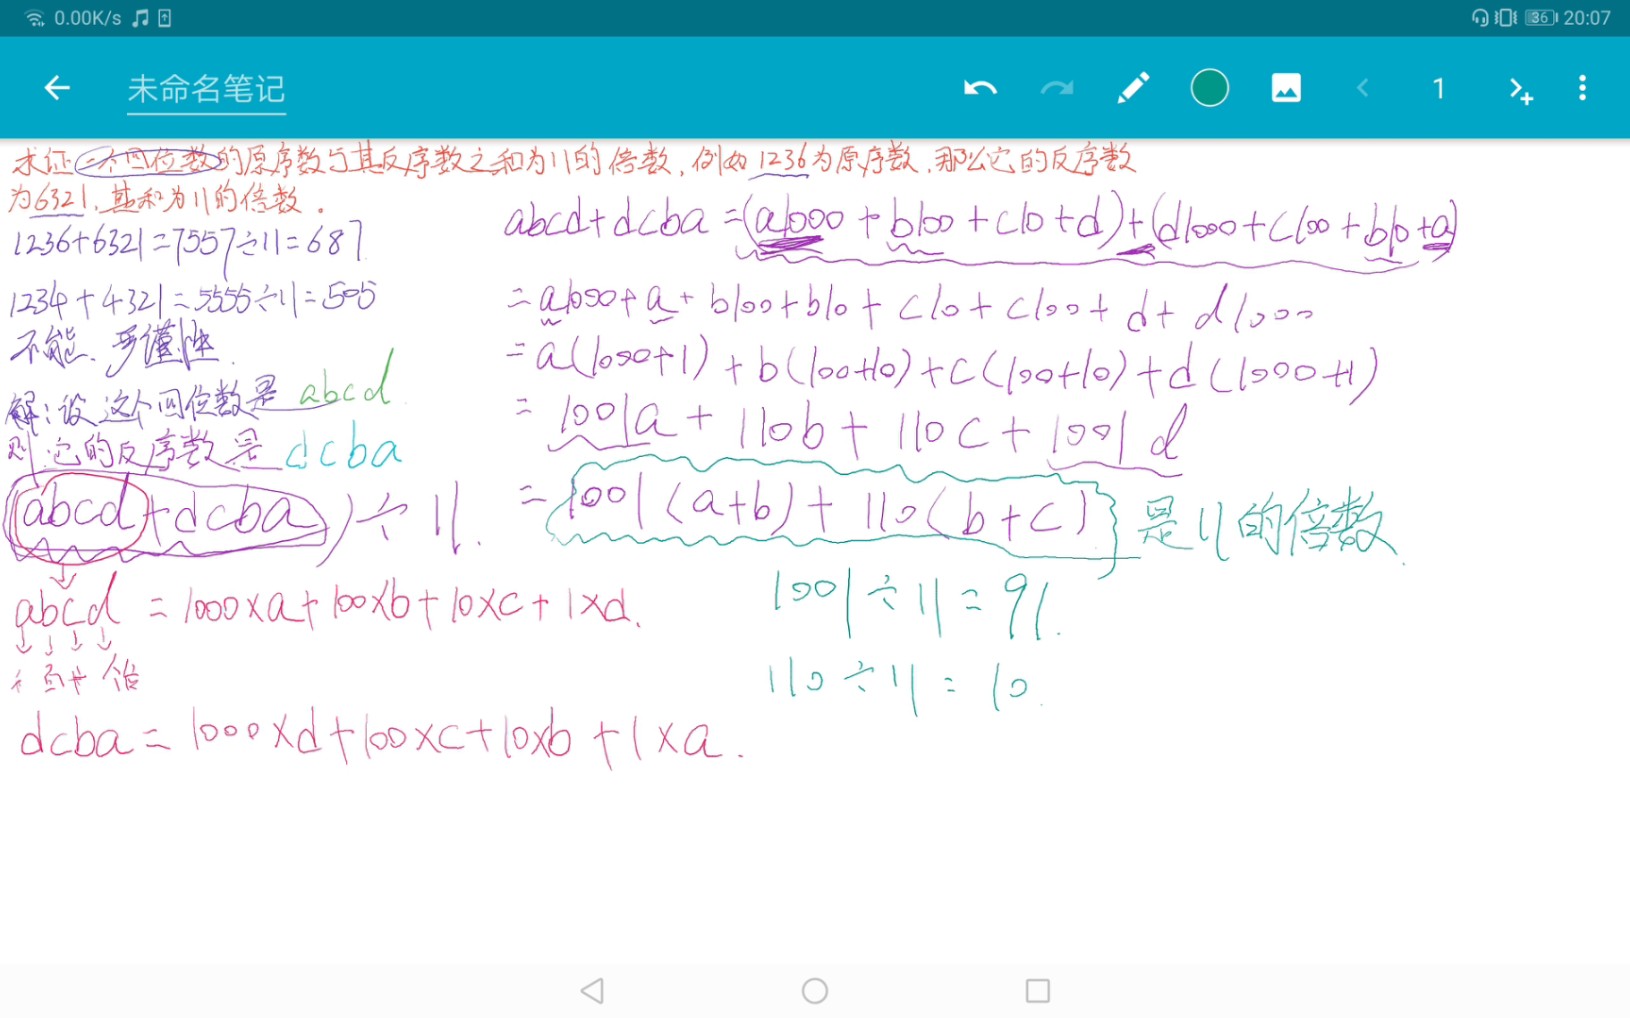Select the pen tool
The height and width of the screenshot is (1018, 1630).
(x=1133, y=88)
